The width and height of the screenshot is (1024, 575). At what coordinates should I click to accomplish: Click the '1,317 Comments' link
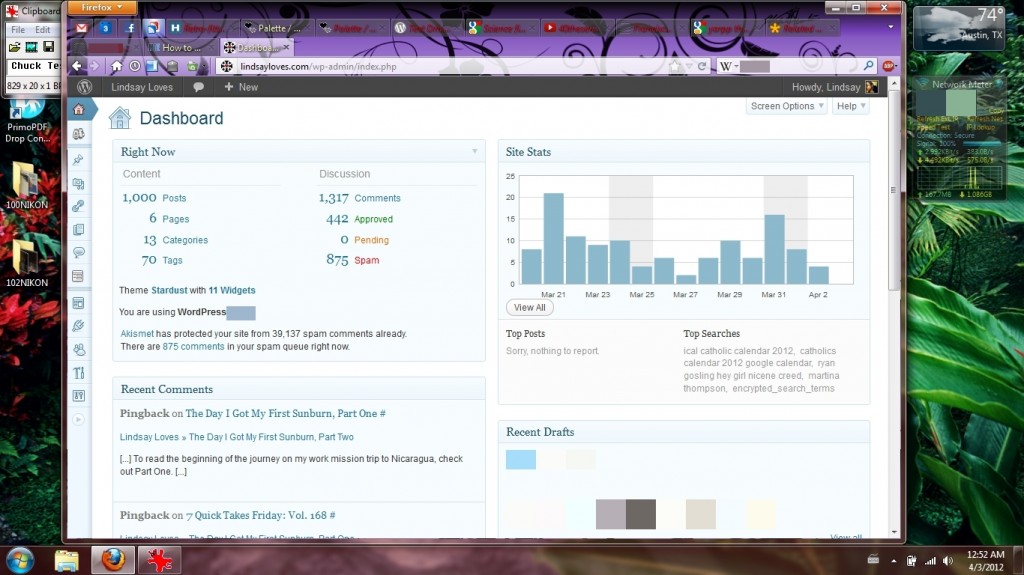tap(359, 197)
